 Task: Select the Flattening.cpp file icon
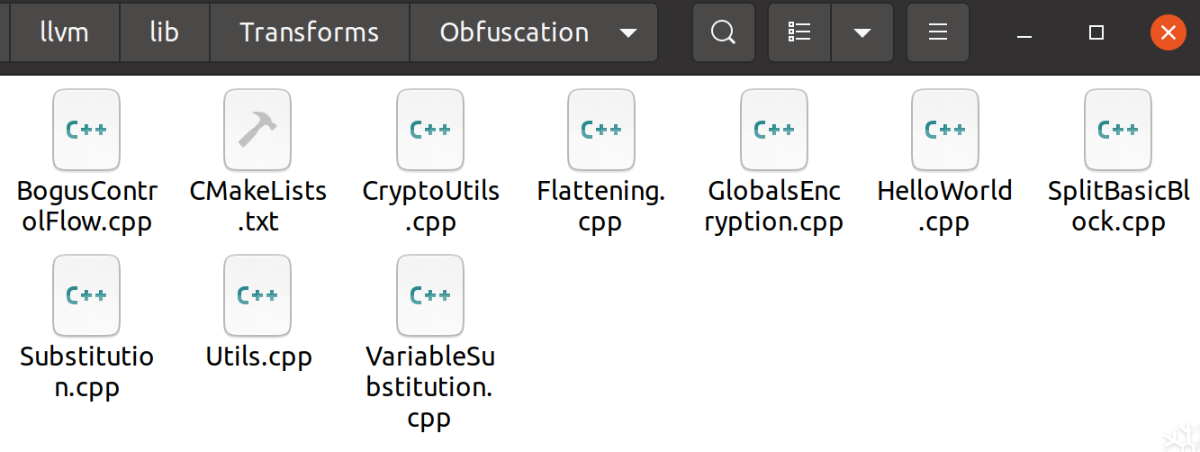click(x=601, y=129)
